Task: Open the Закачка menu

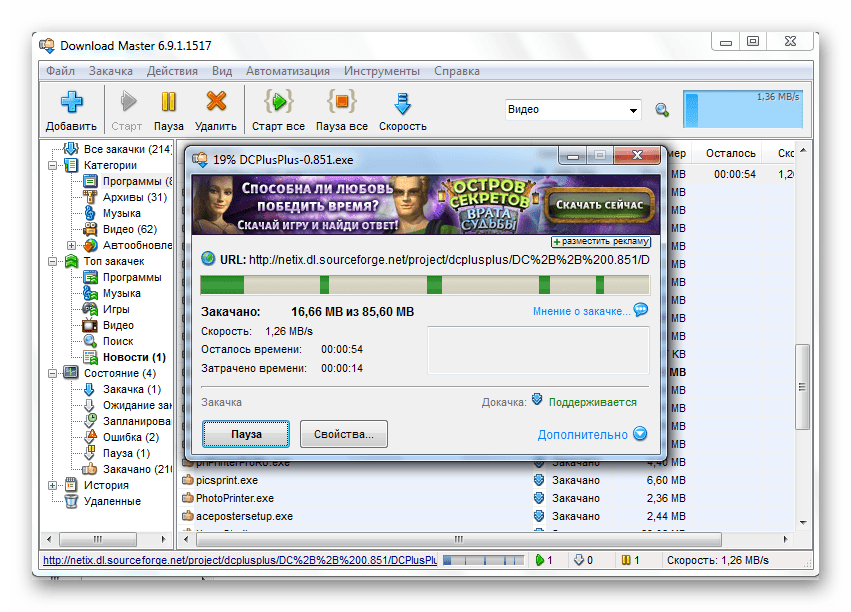Action: (x=111, y=71)
